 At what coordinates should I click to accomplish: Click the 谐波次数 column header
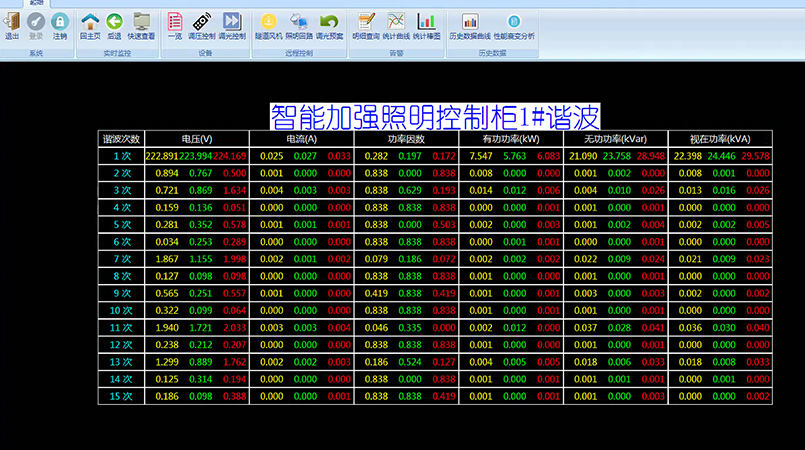[x=121, y=139]
